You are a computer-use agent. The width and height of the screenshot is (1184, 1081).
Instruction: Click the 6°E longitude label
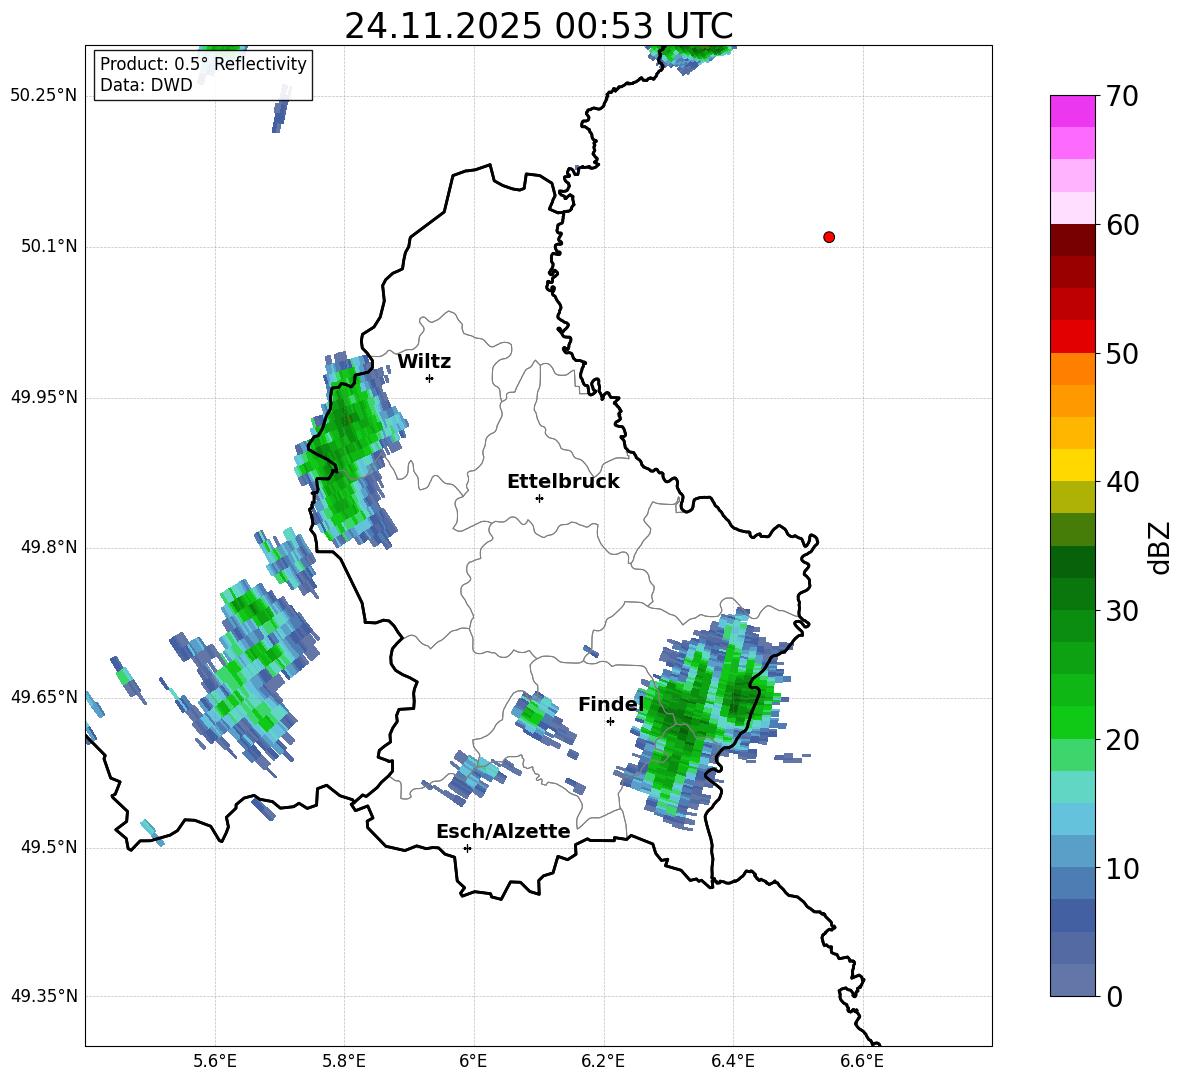(473, 1061)
